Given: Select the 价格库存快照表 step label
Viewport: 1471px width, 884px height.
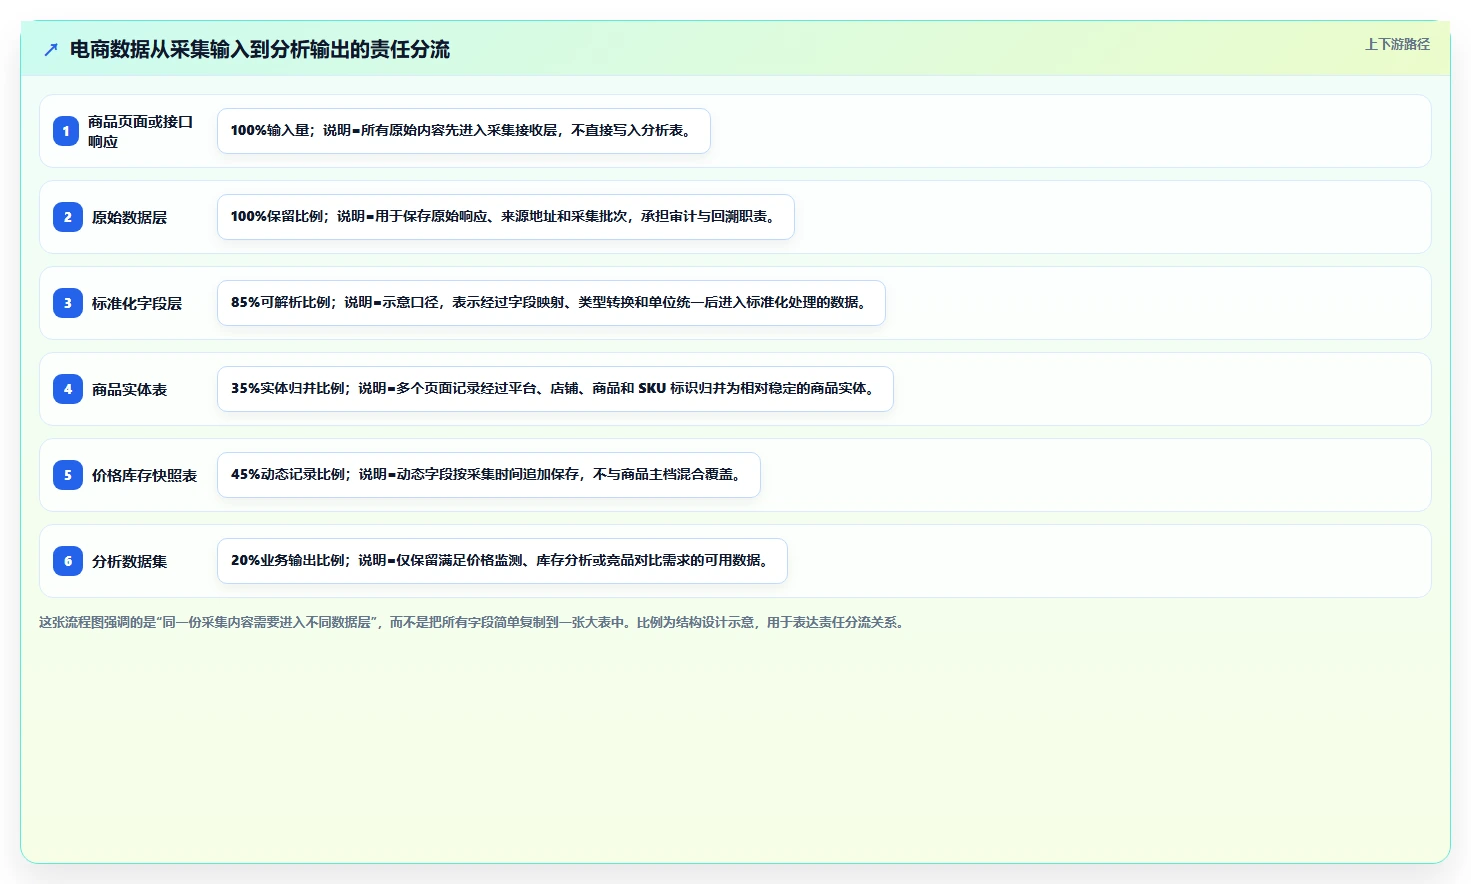Looking at the screenshot, I should click(x=144, y=475).
